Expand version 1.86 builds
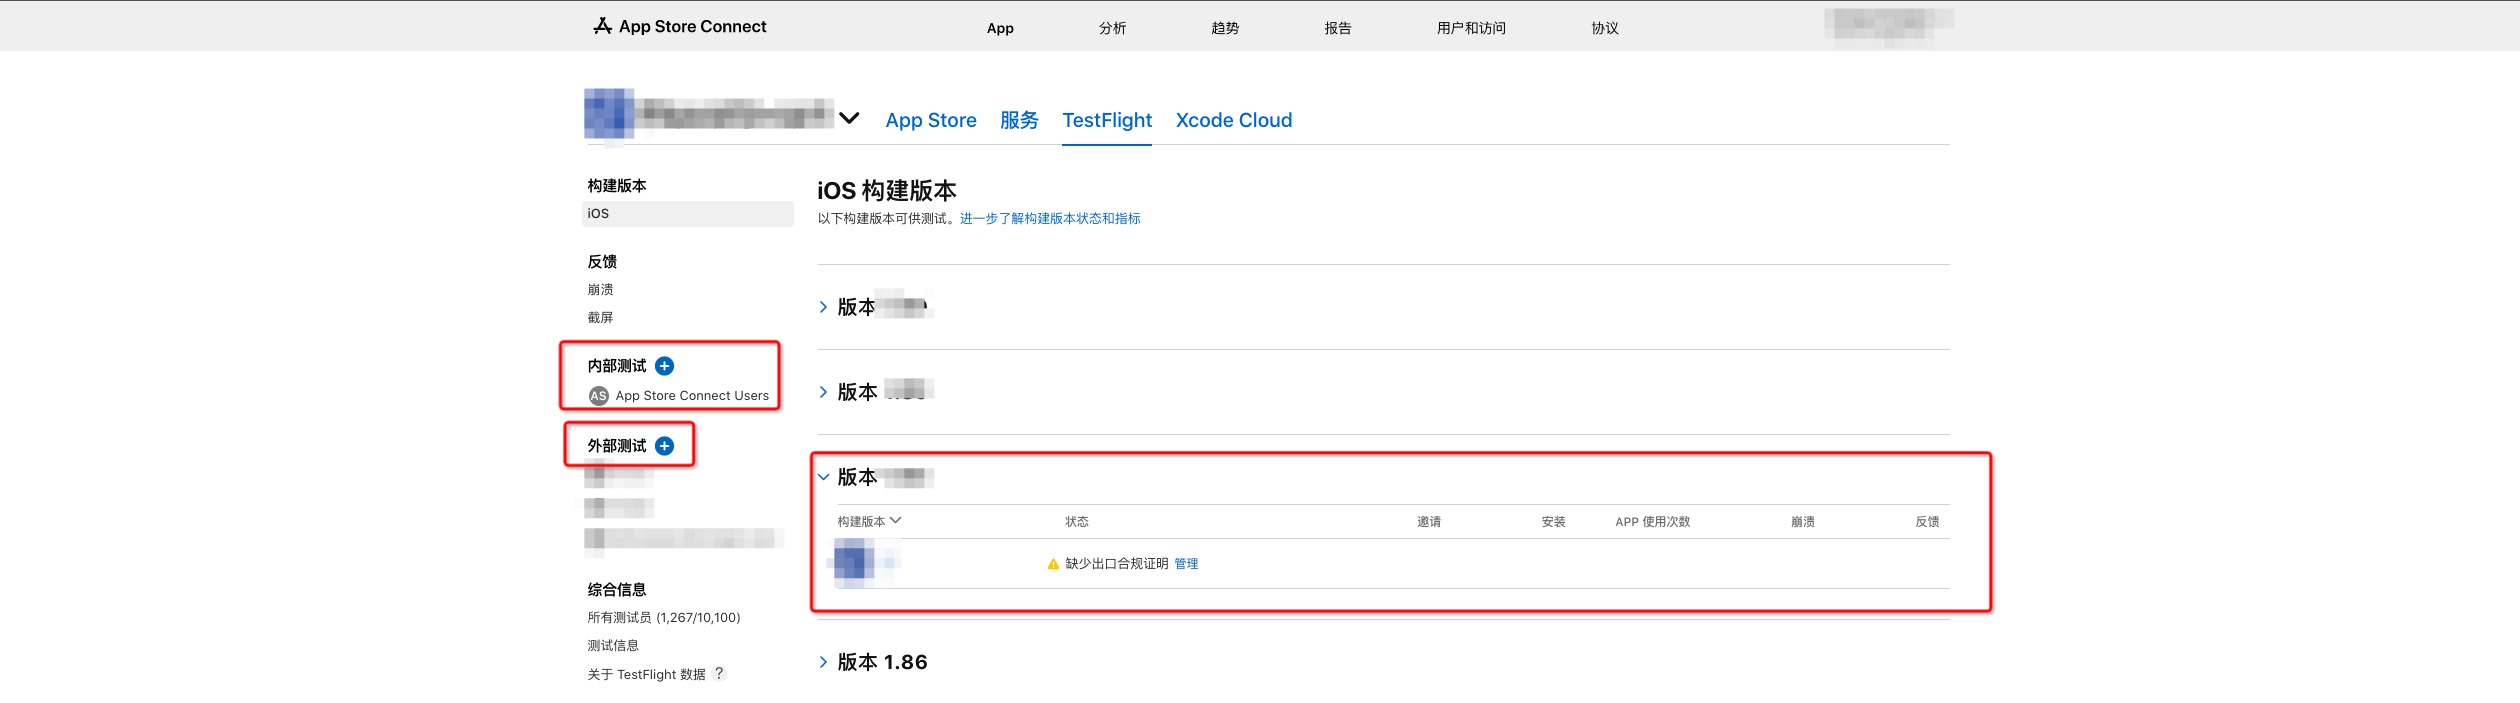The width and height of the screenshot is (2520, 703). [823, 662]
